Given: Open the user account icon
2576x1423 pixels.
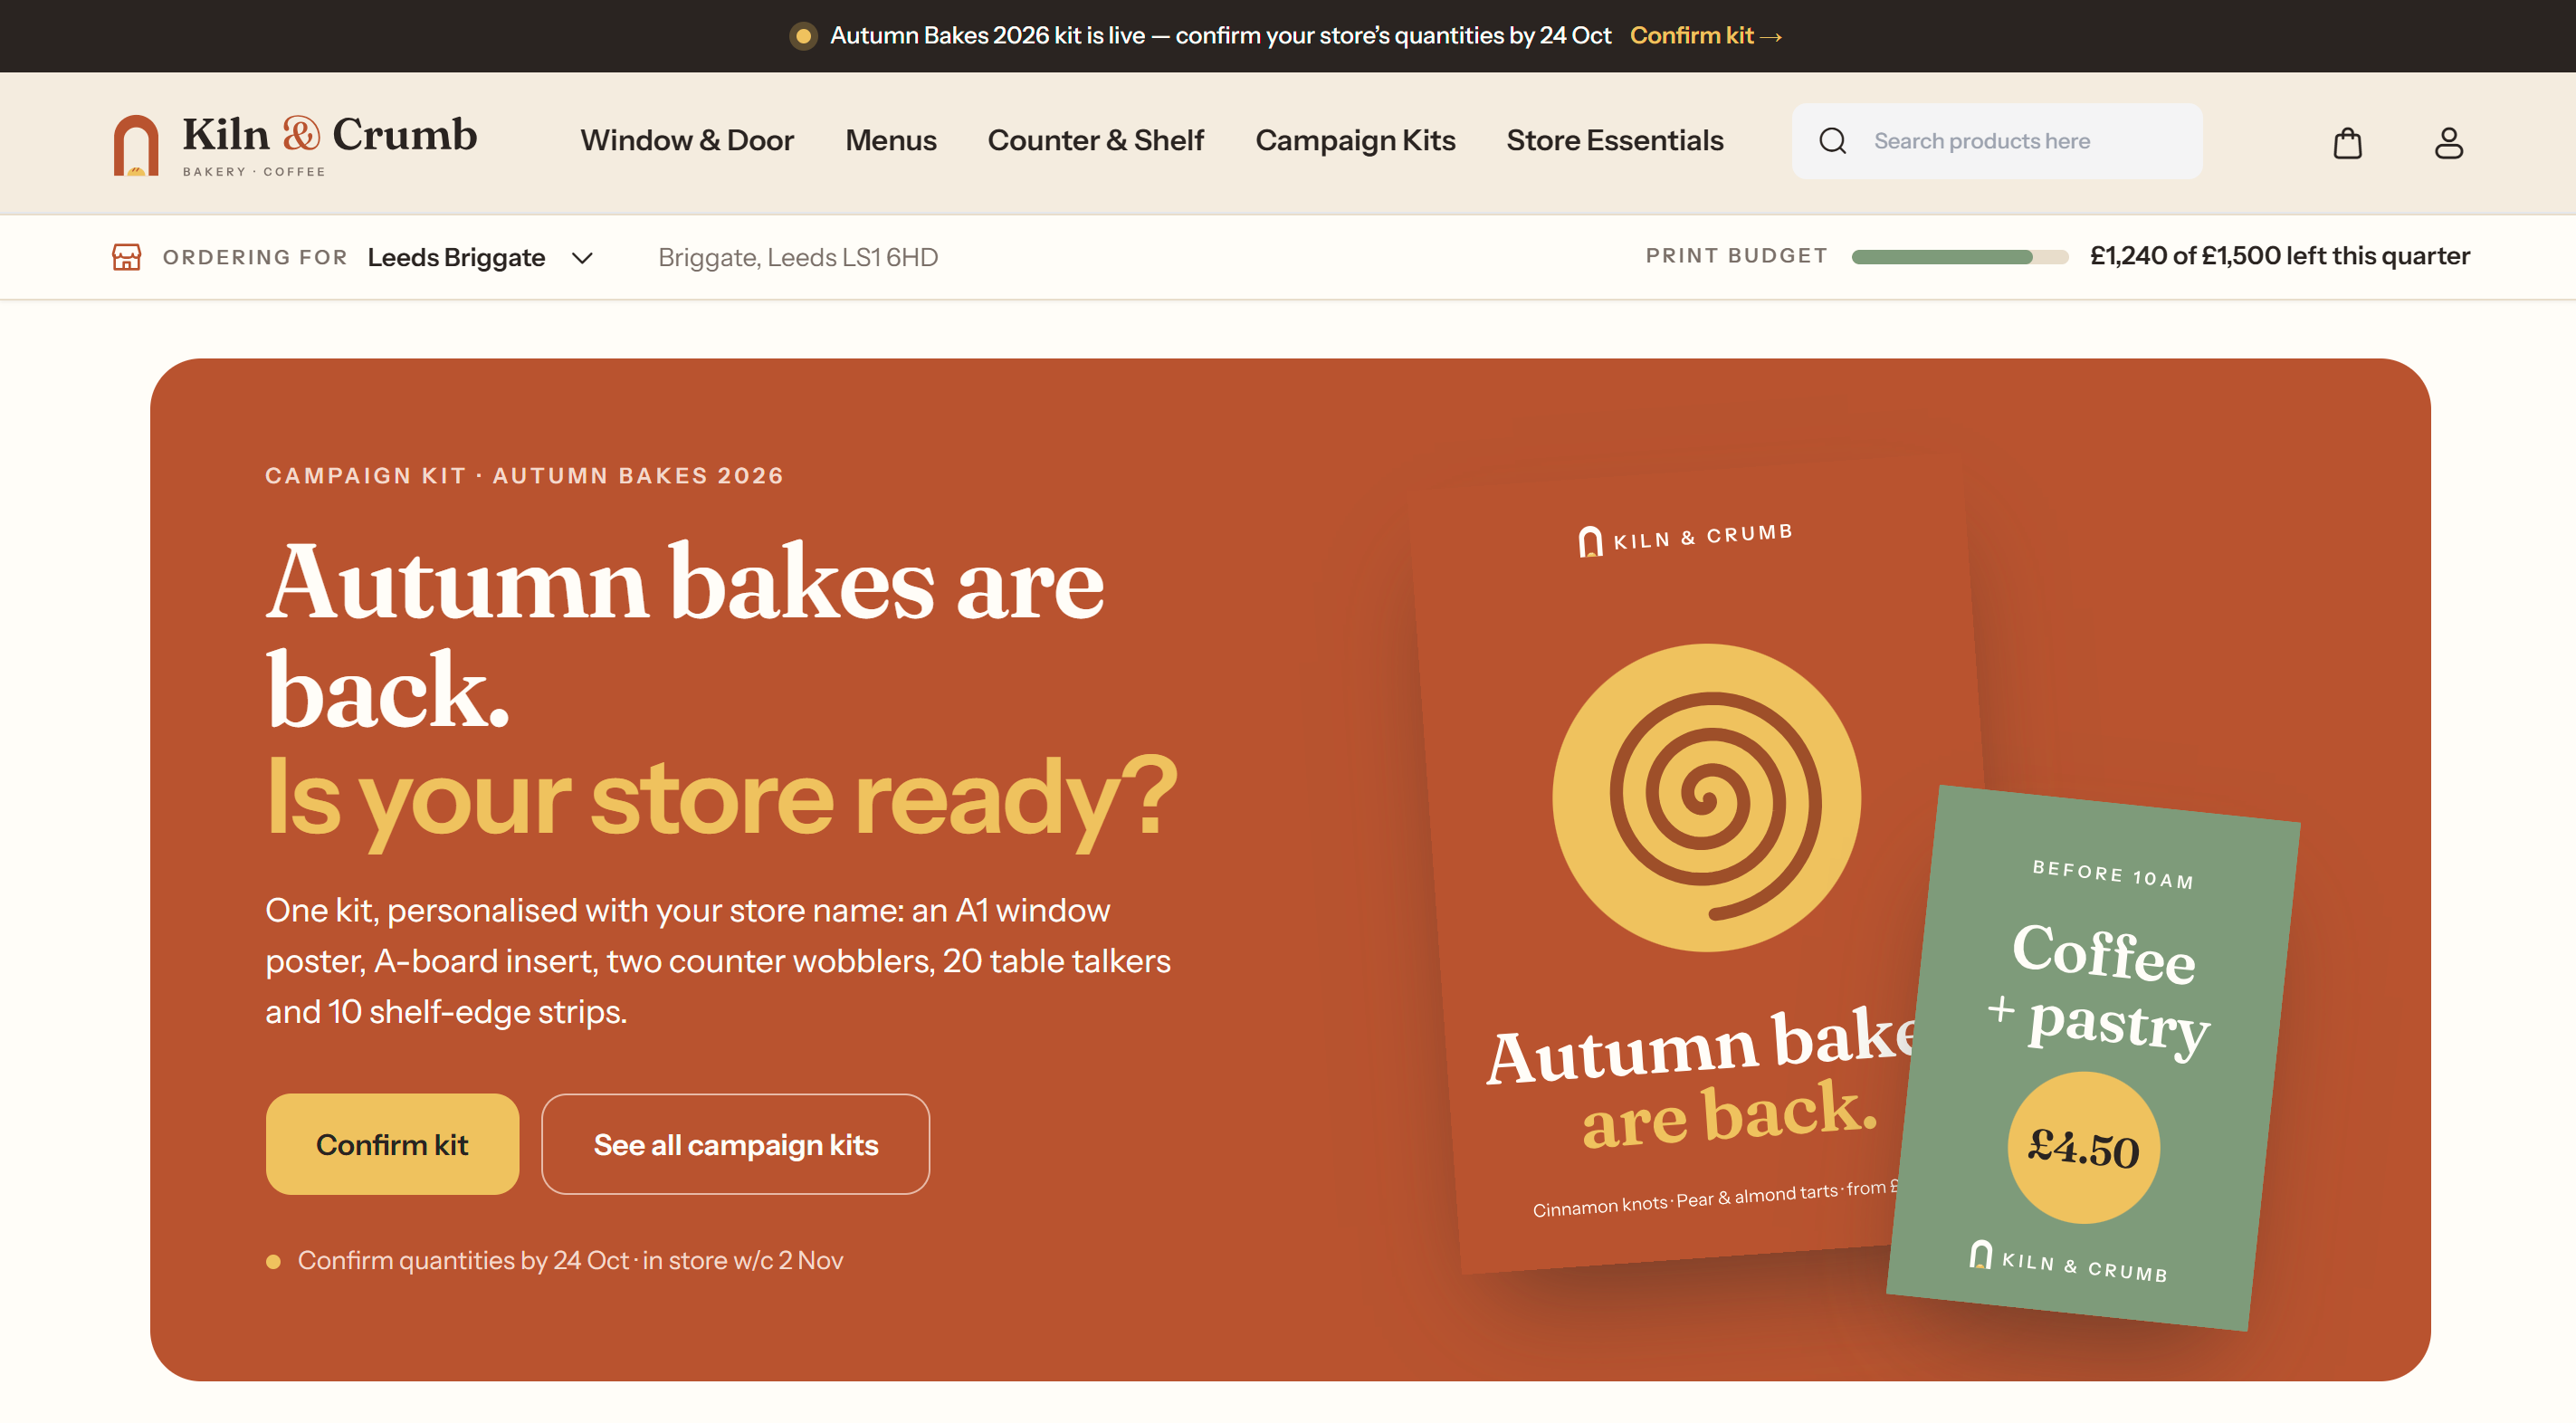Looking at the screenshot, I should pos(2448,143).
